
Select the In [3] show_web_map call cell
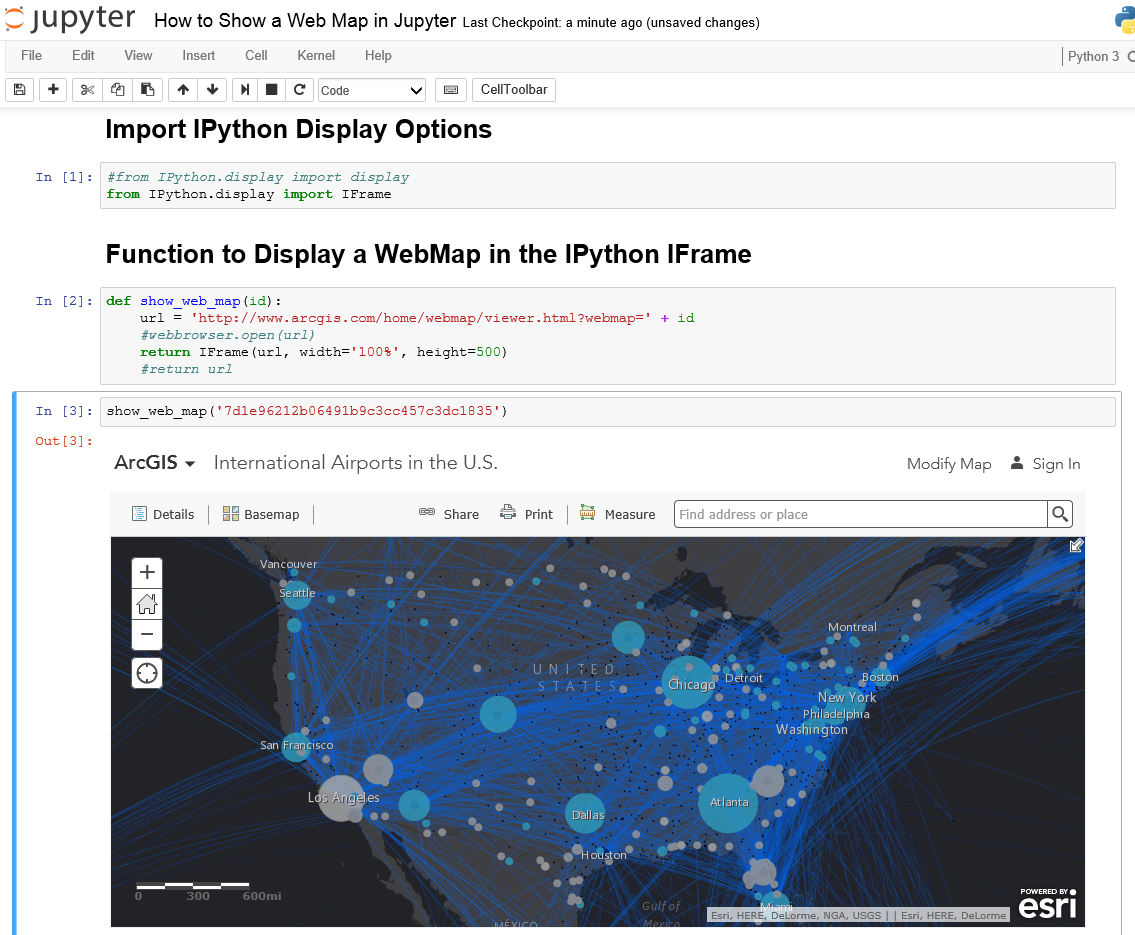607,411
